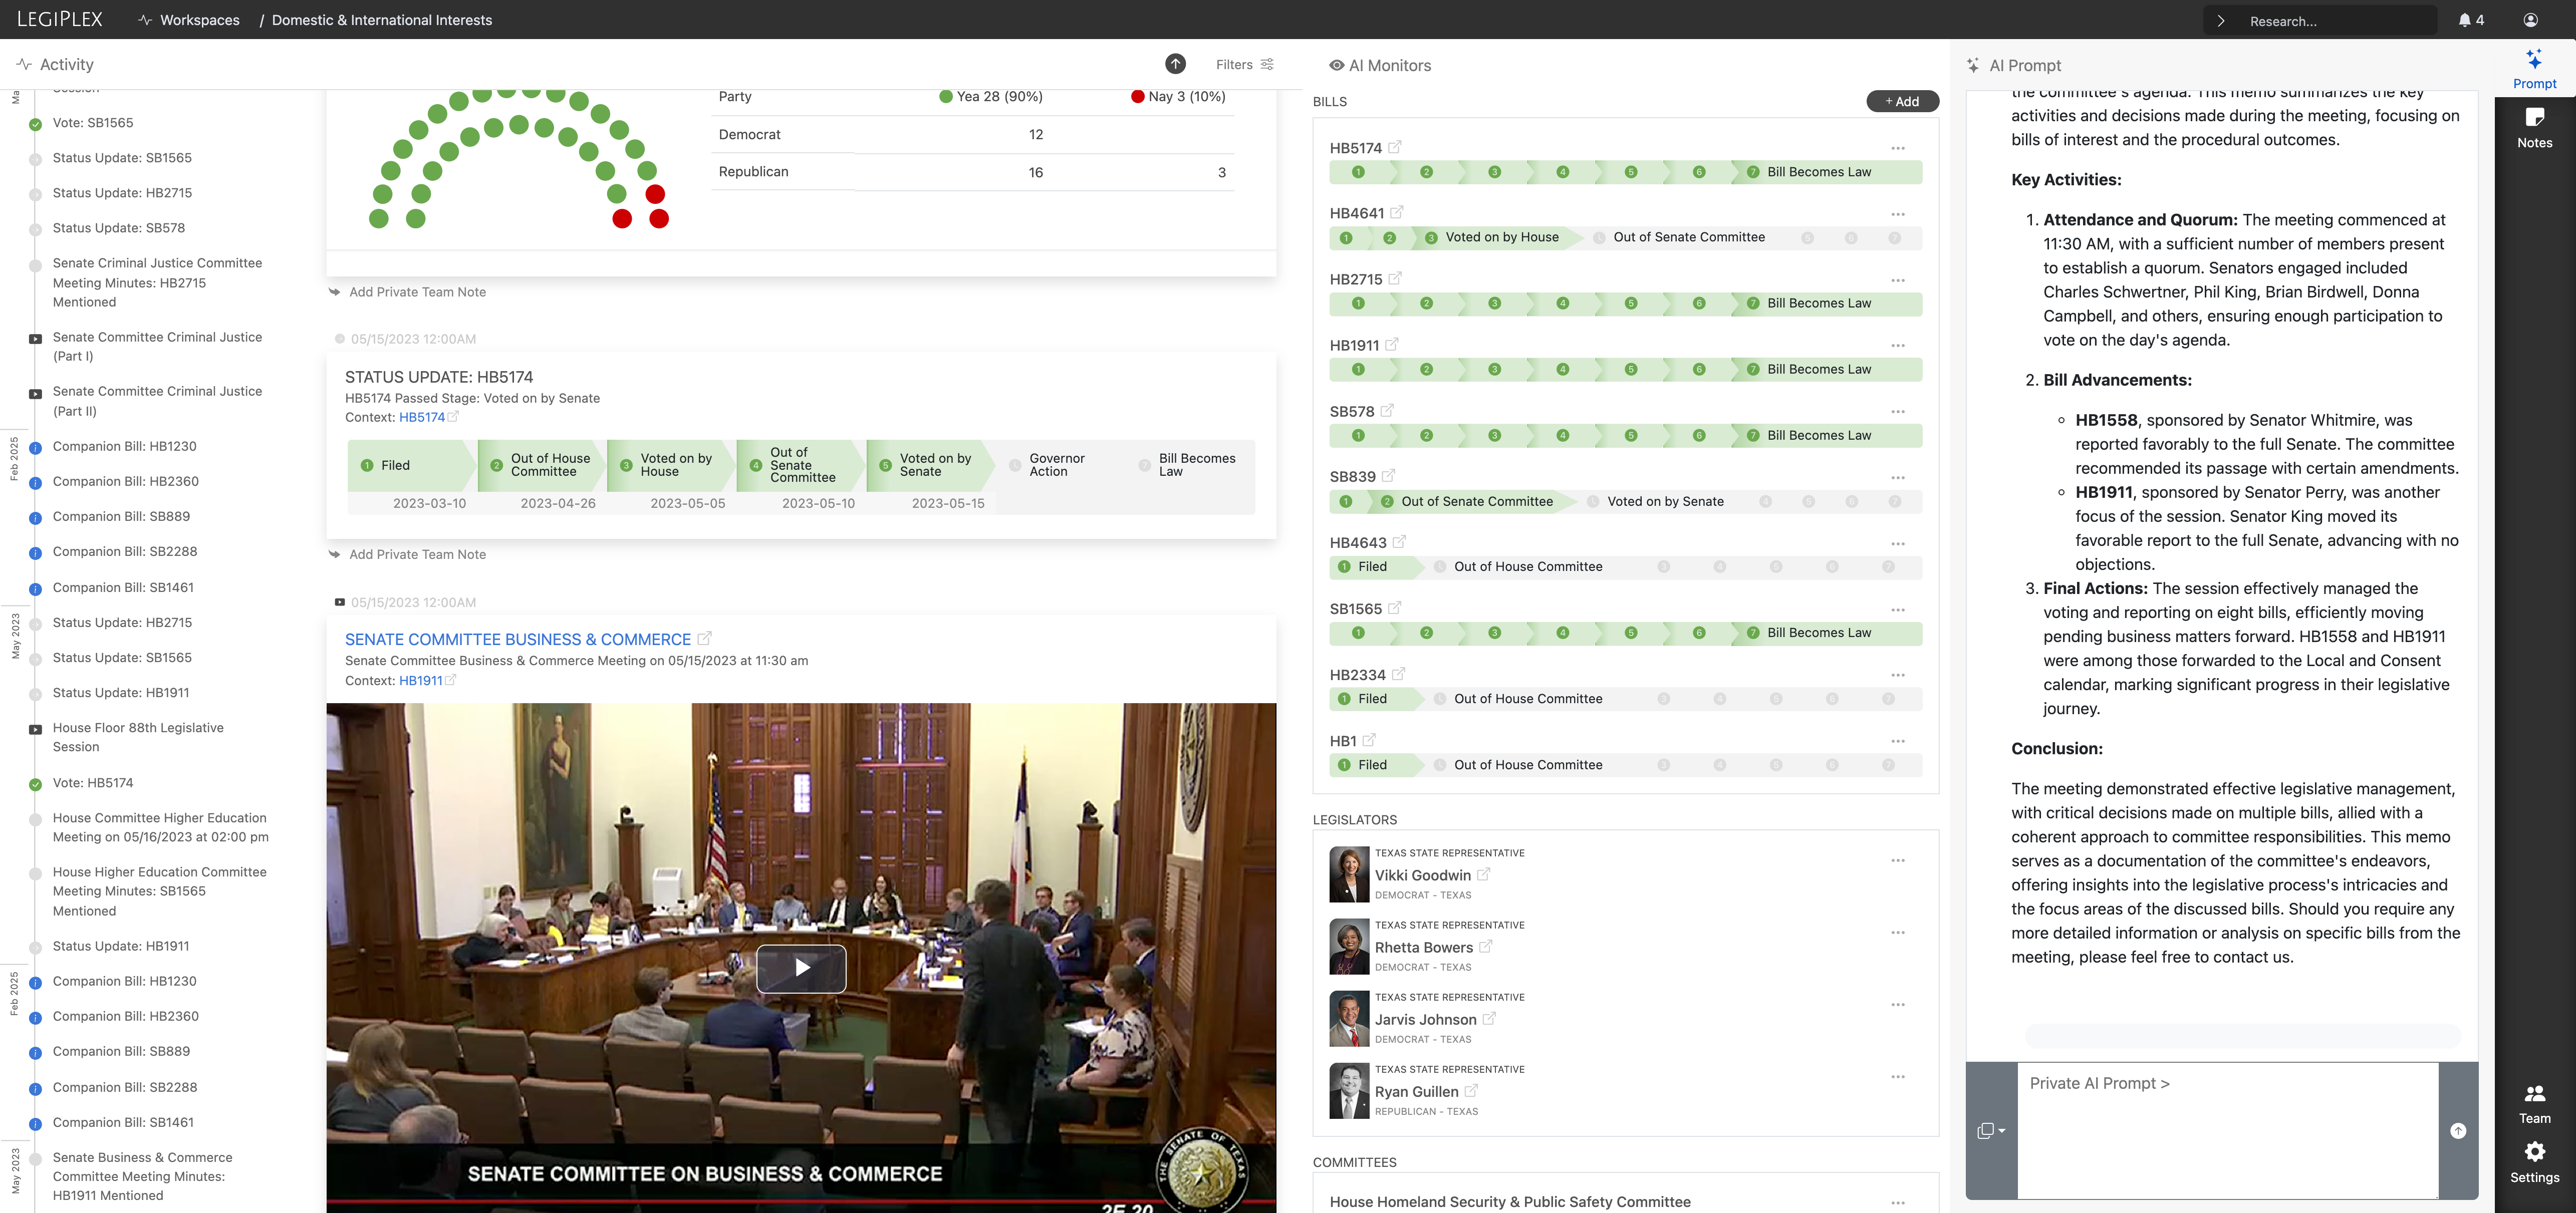
Task: Open SB1565 monitor external link icon
Action: 1394,608
